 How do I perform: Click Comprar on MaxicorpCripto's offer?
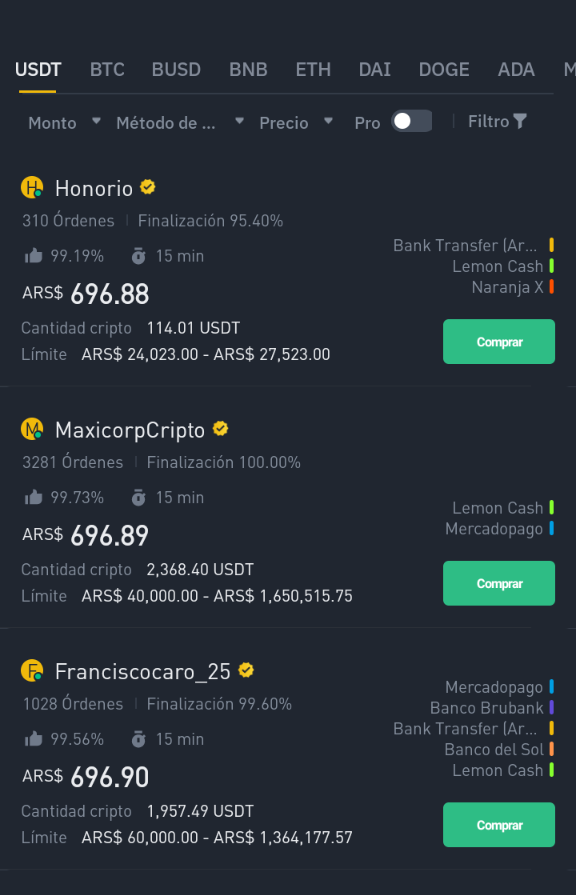click(499, 583)
